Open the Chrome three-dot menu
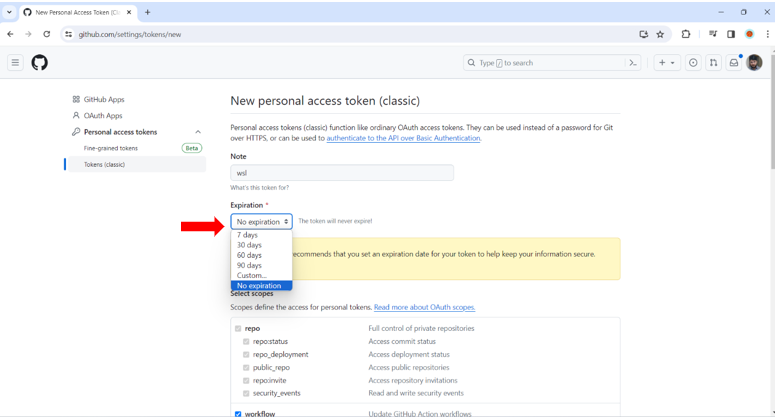The width and height of the screenshot is (775, 417). (x=767, y=34)
